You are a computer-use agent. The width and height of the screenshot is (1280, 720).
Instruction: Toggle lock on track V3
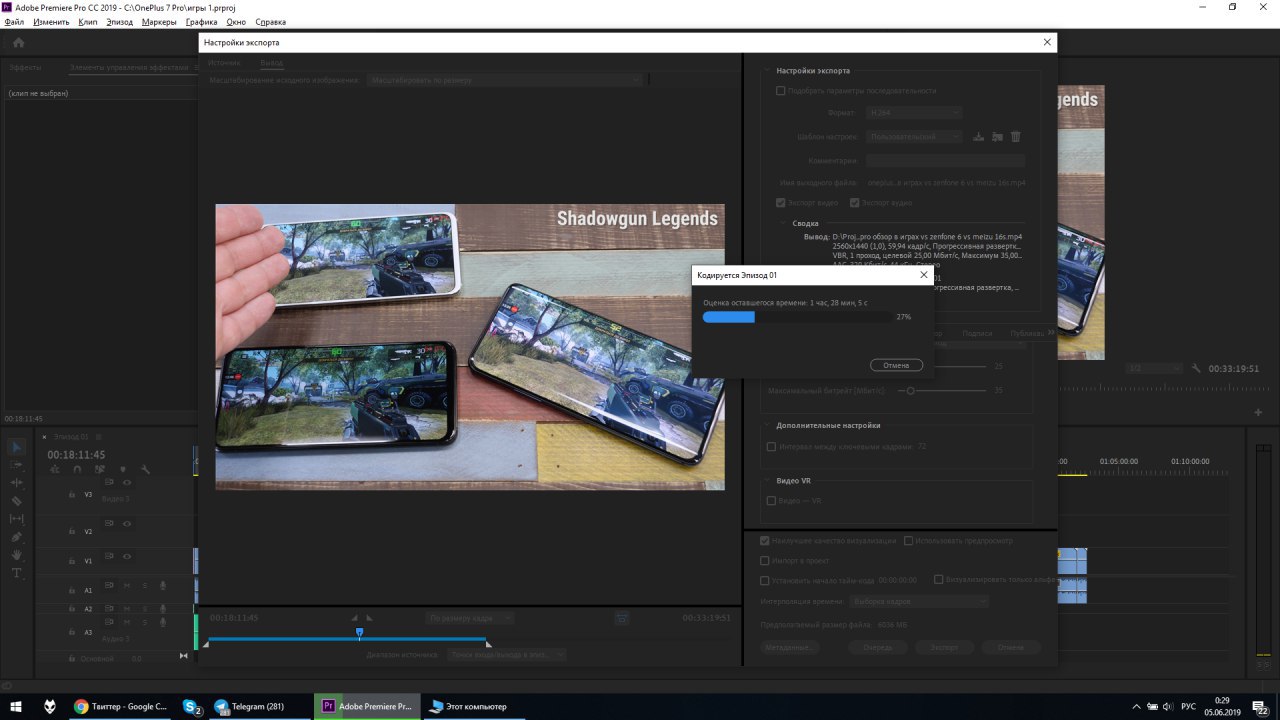(72, 494)
